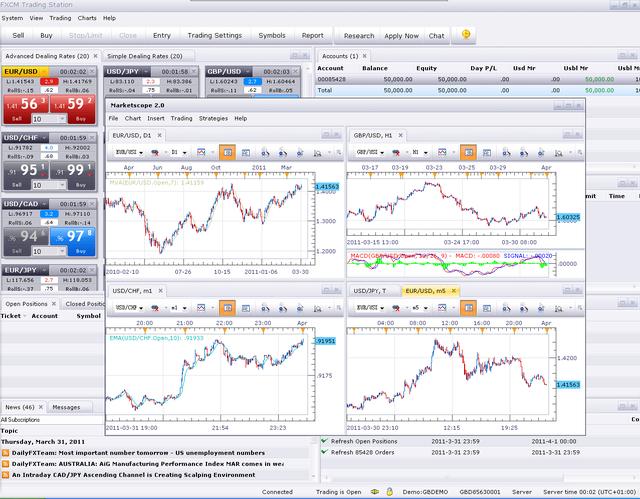This screenshot has height=499, width=640.
Task: Toggle the orange highlighted button in USD/CHF m1 toolbar
Action: point(227,308)
